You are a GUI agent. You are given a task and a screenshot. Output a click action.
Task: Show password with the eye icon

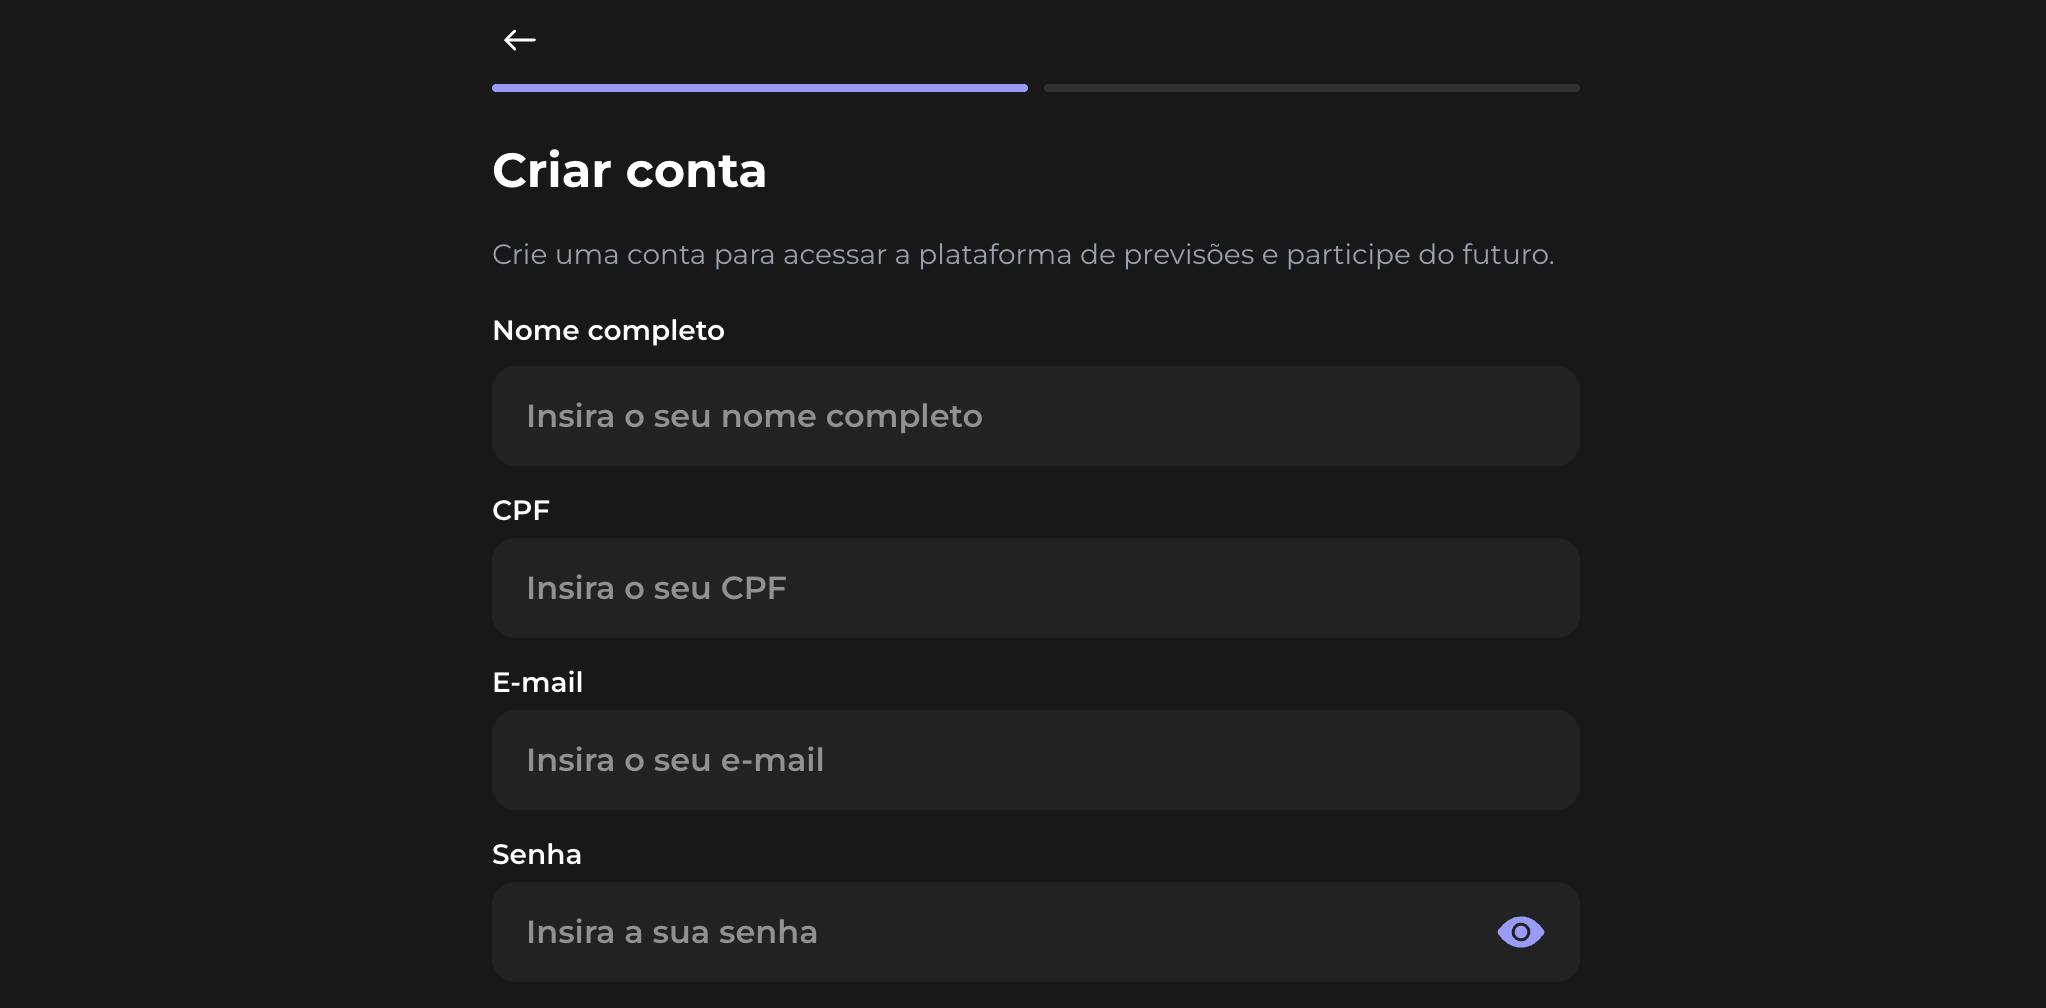click(x=1520, y=932)
